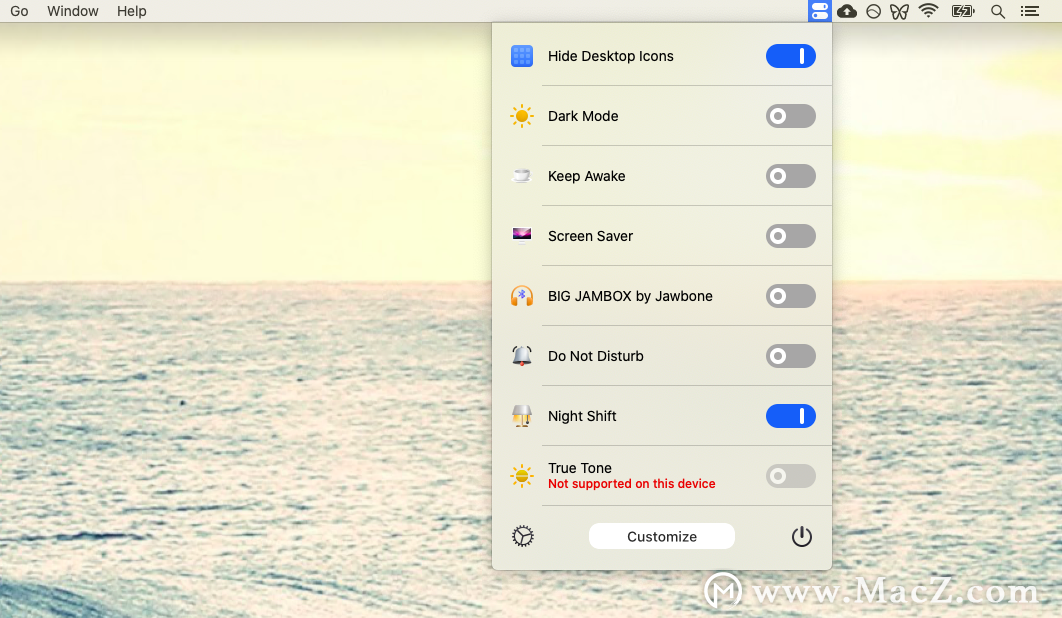
Task: Turn on the Keep Awake switch
Action: (x=790, y=176)
